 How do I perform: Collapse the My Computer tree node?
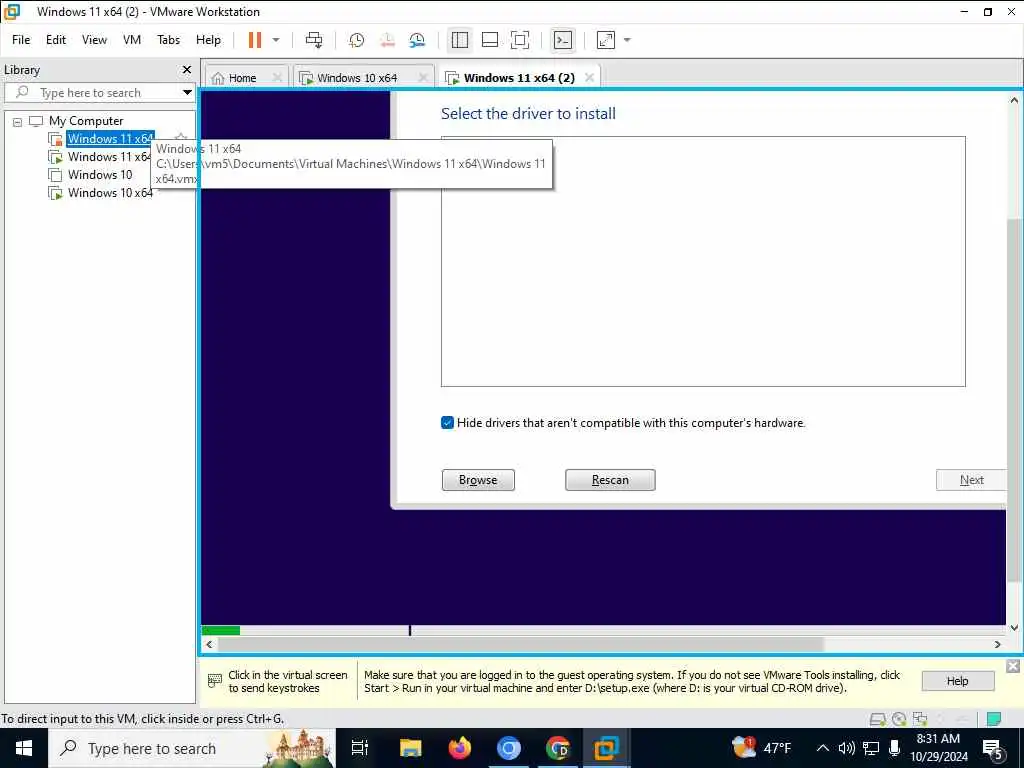(x=18, y=121)
